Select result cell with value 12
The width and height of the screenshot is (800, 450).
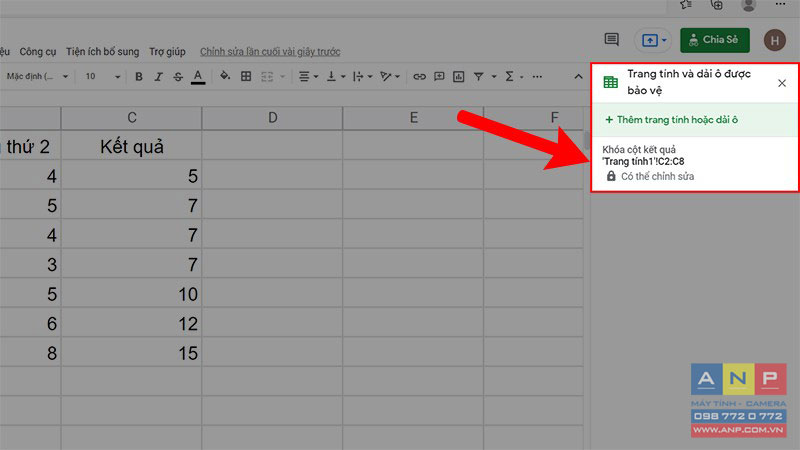tap(132, 323)
